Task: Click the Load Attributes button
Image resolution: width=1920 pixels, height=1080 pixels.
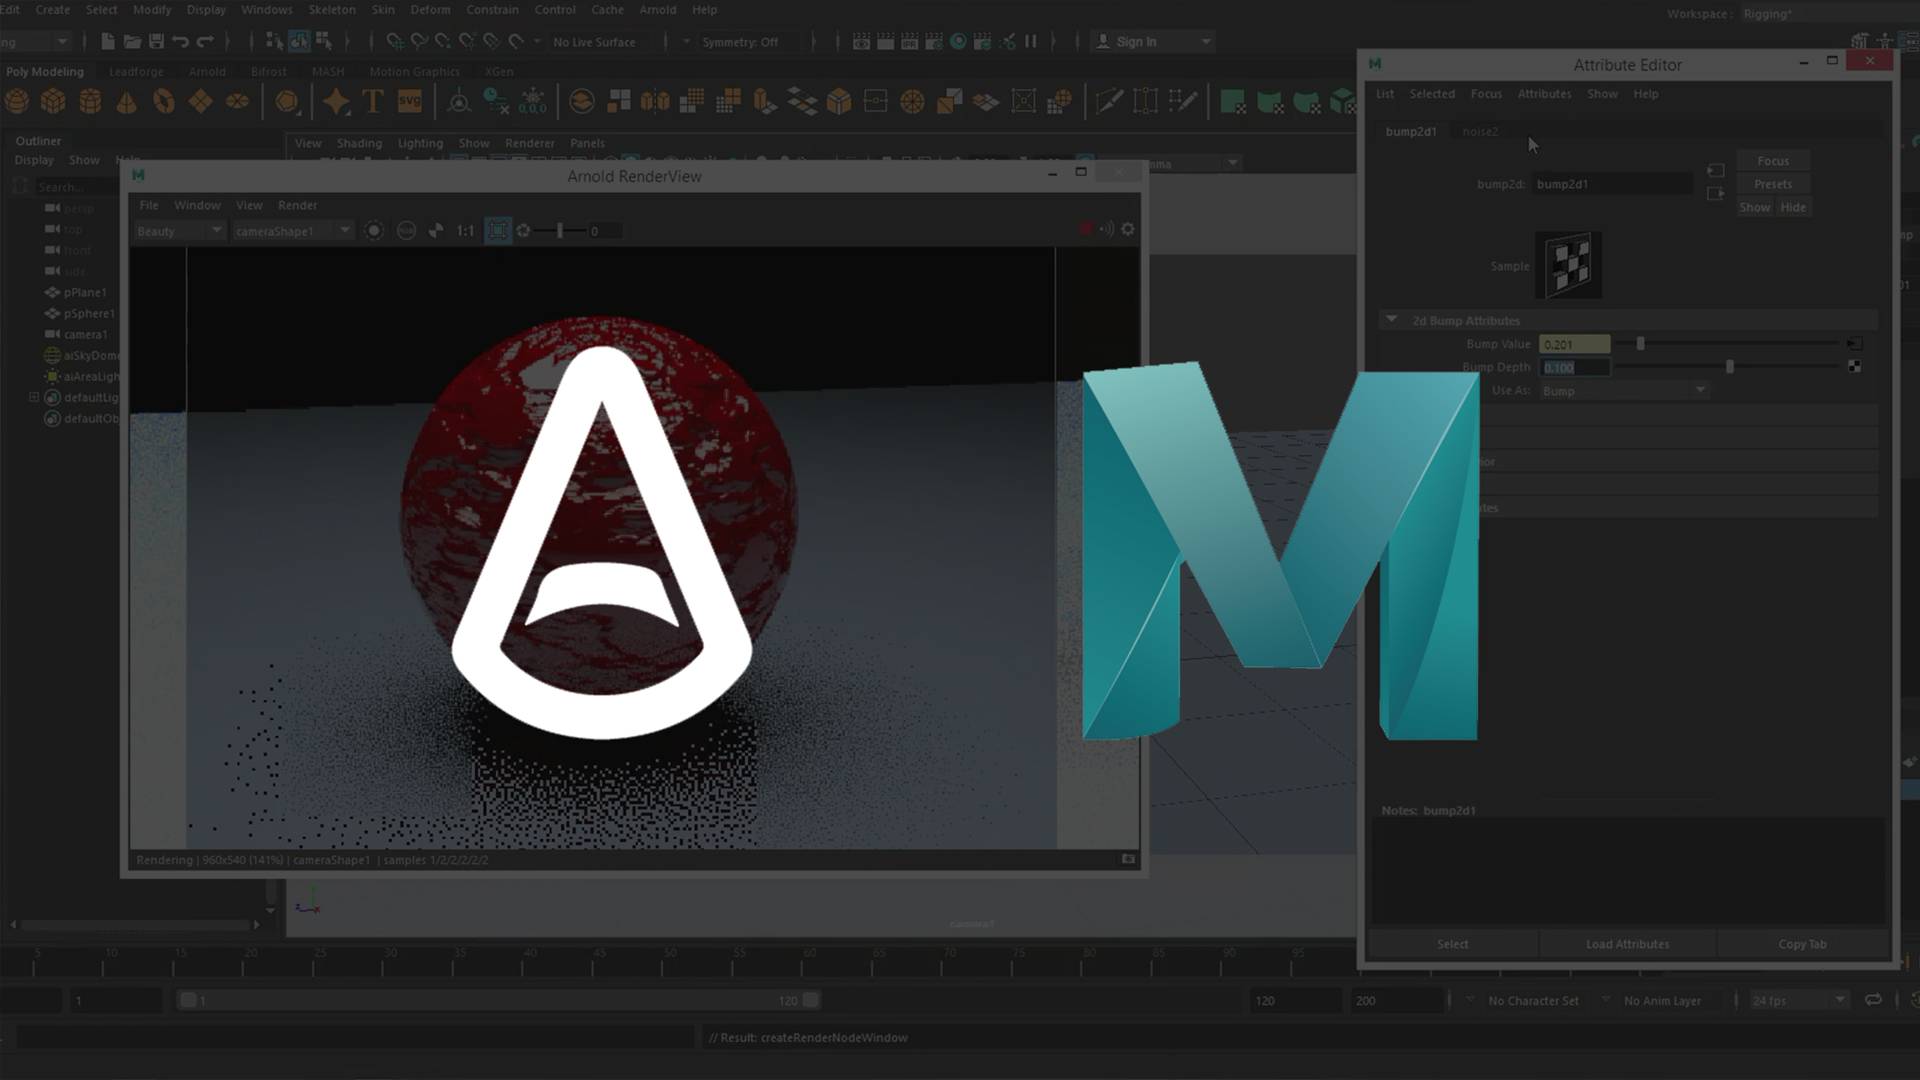Action: [x=1627, y=944]
